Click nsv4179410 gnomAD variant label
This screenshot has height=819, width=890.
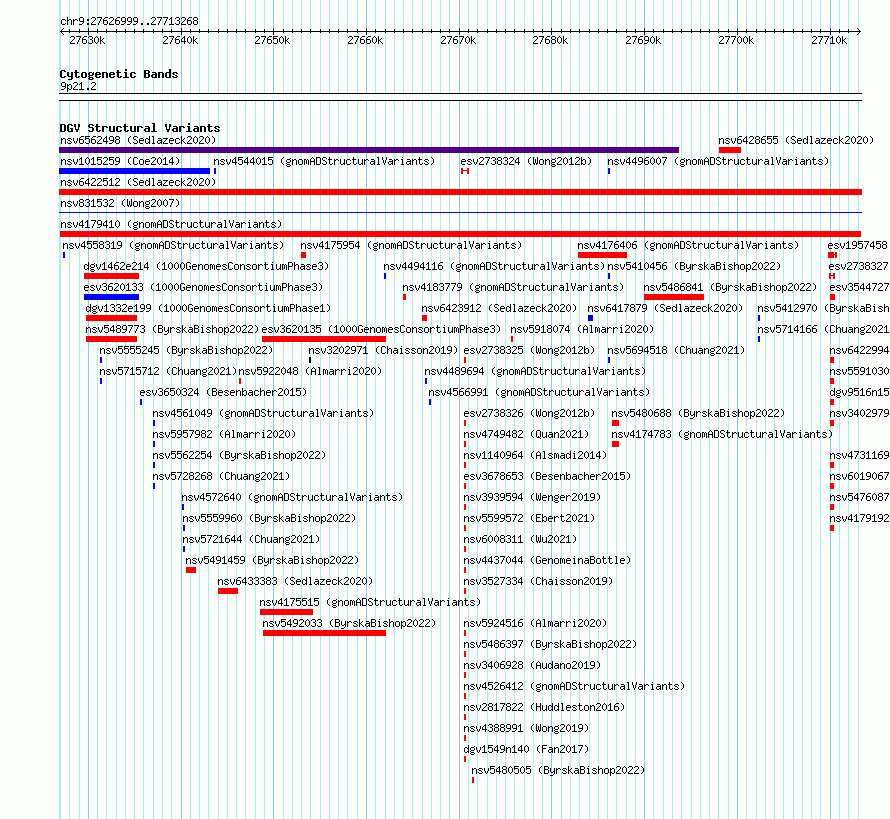tap(171, 224)
